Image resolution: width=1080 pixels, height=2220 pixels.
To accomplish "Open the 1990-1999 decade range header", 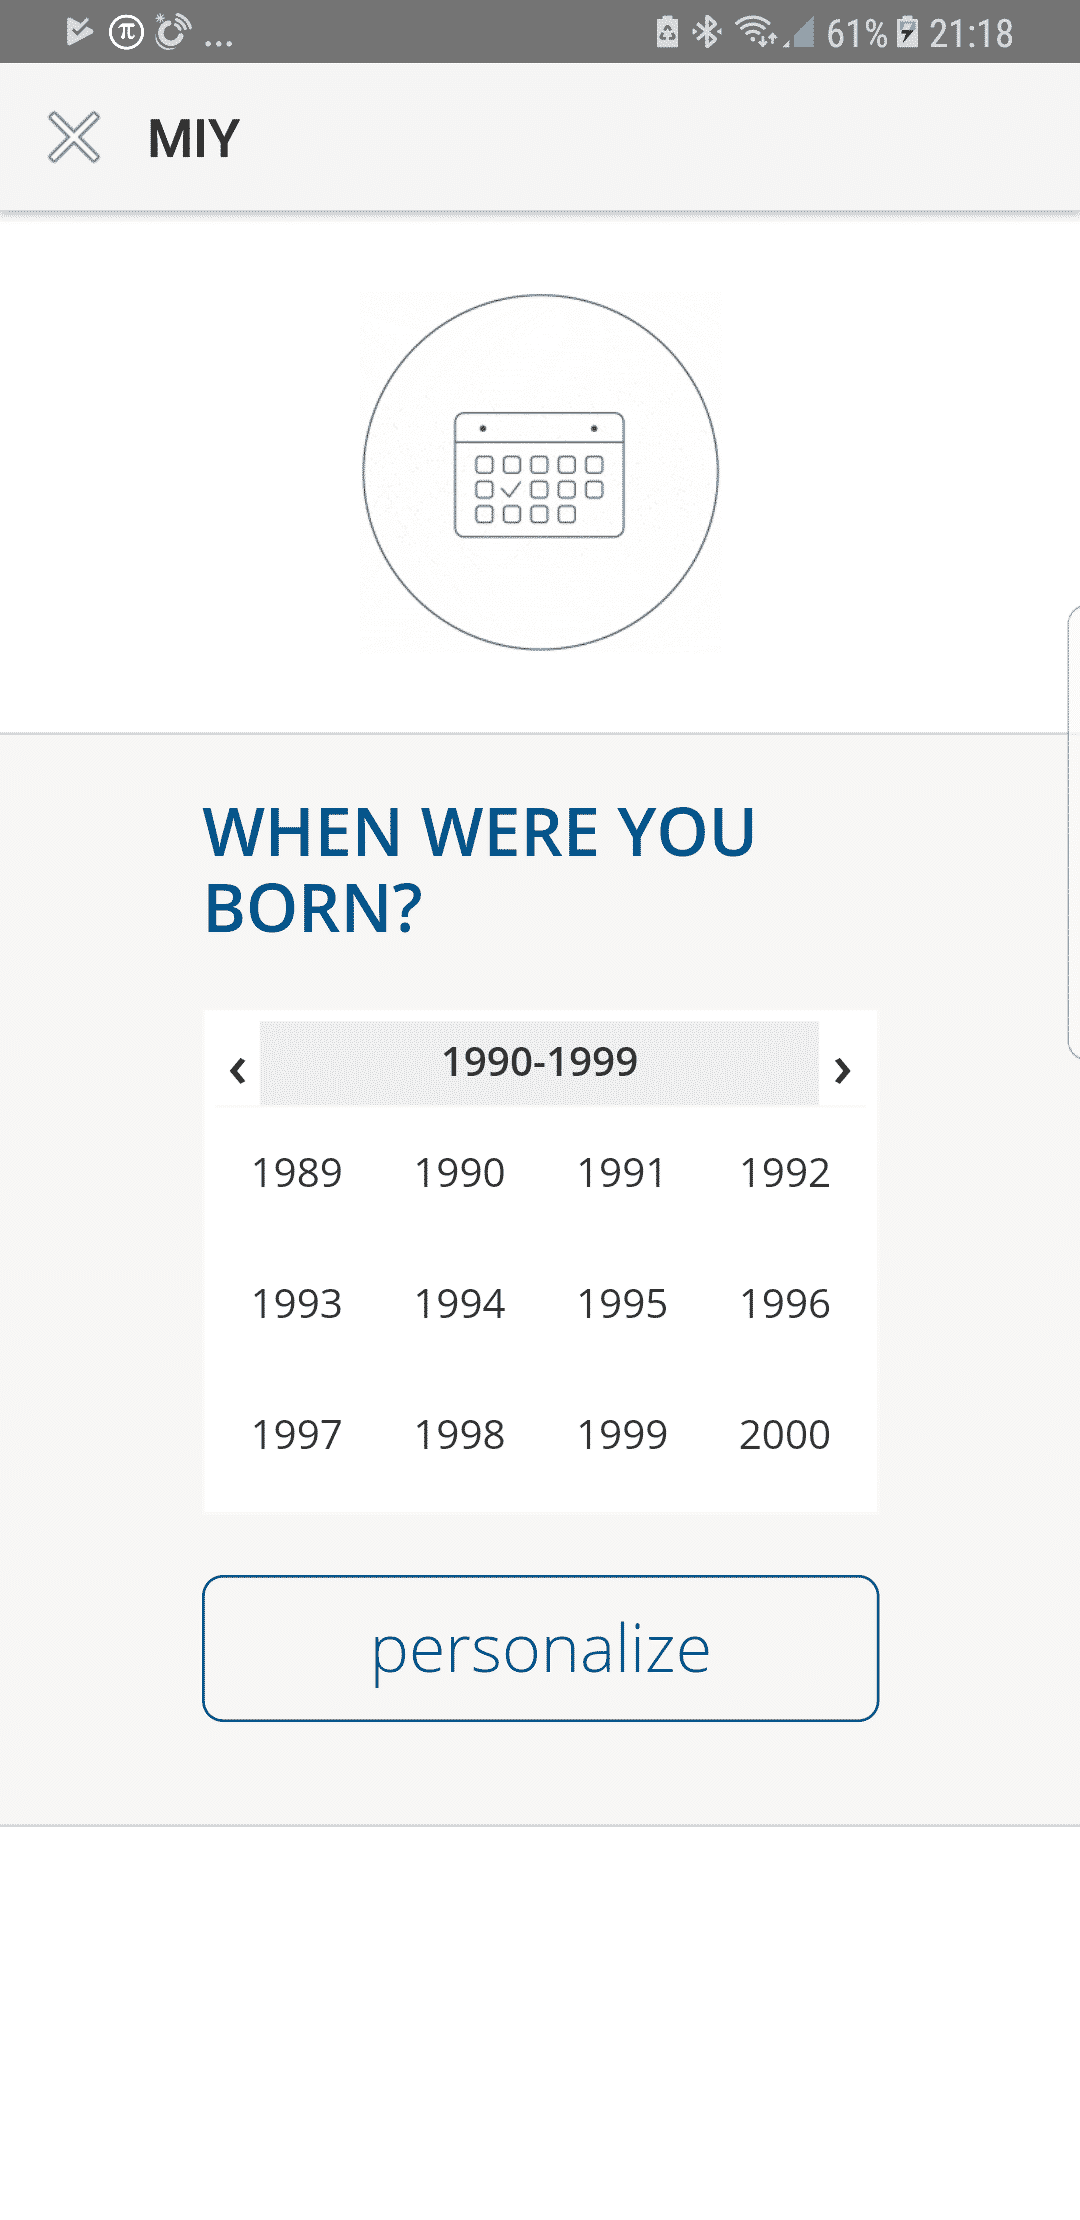I will point(540,1062).
